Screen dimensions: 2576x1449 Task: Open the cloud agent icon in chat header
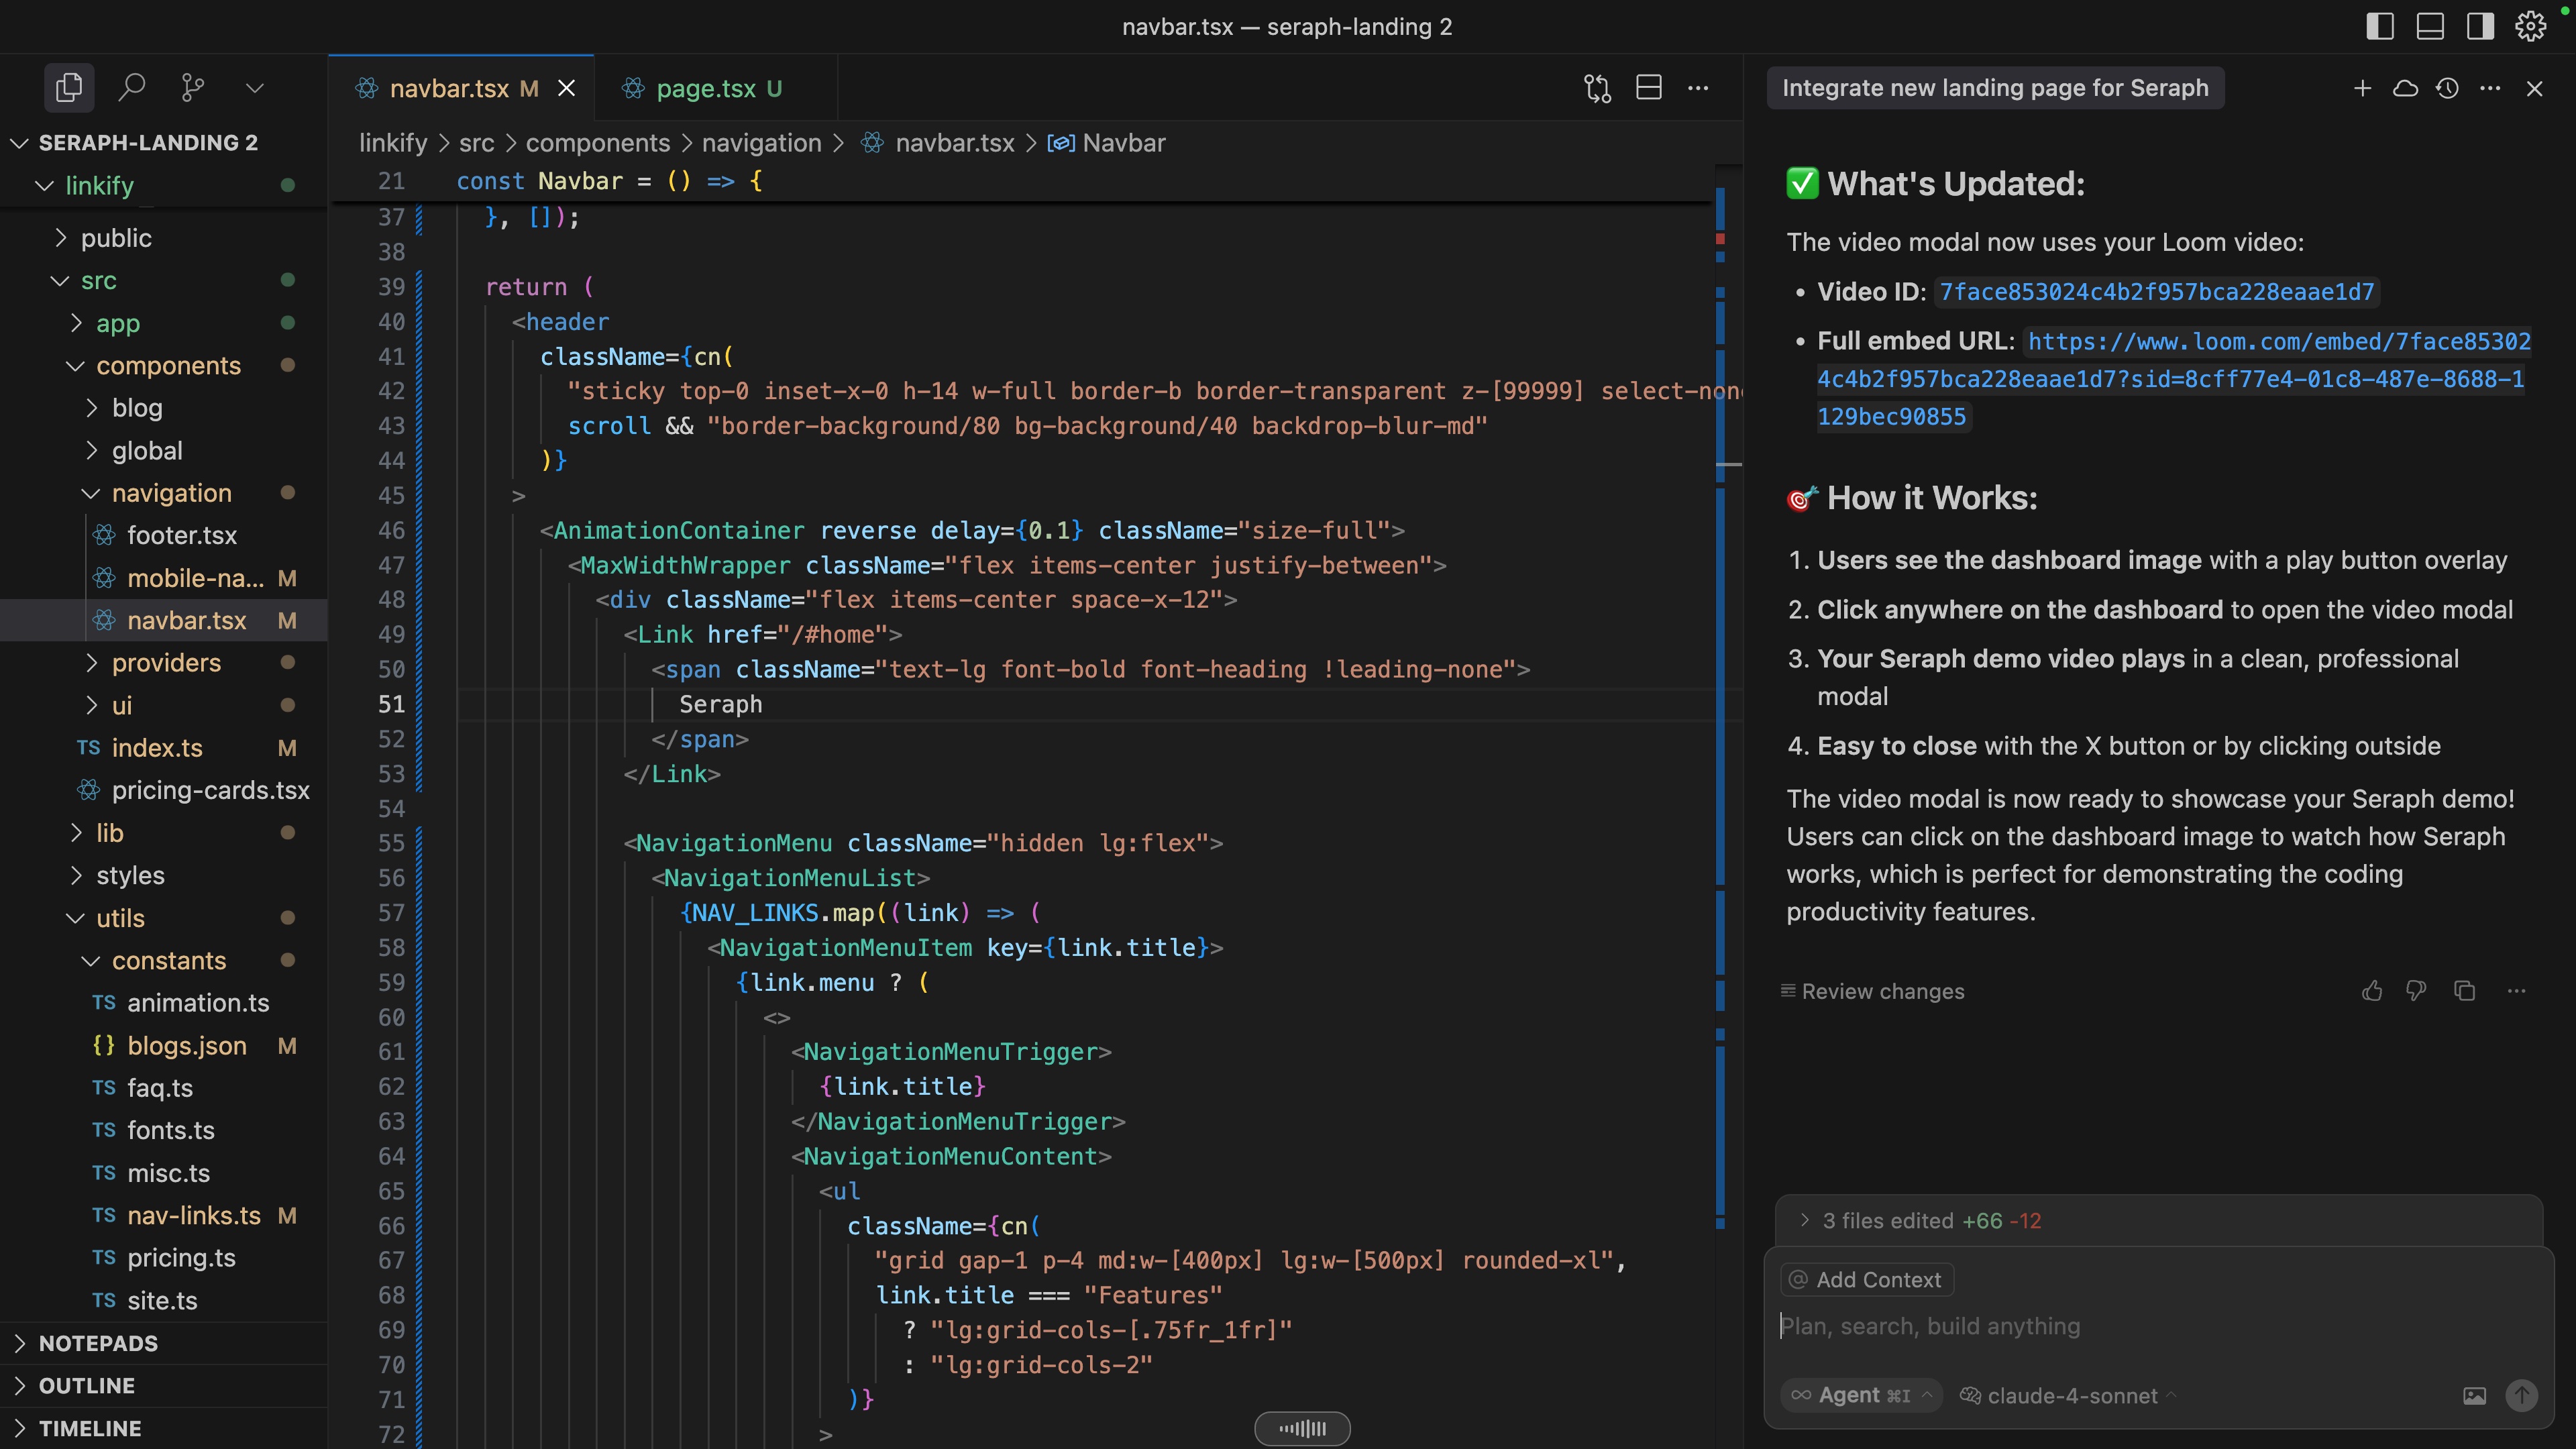point(2405,88)
